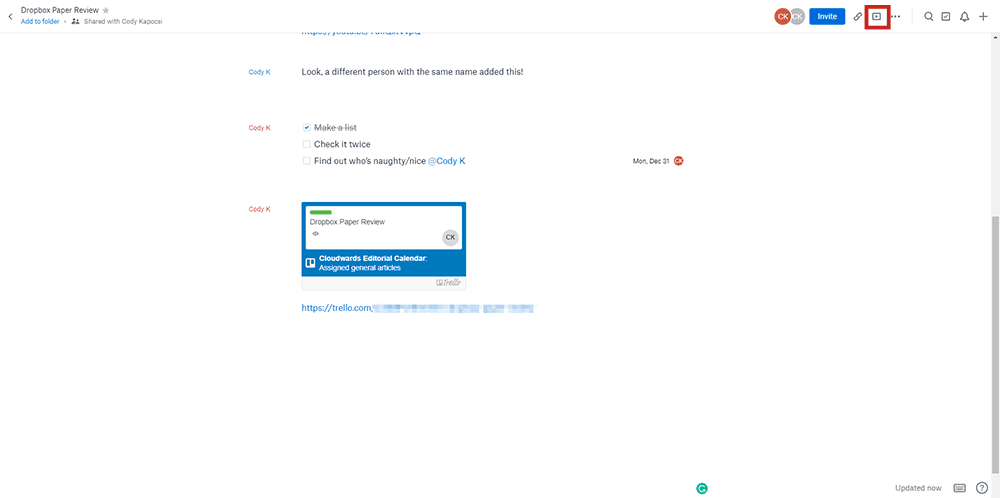
Task: Open the search magnifier icon
Action: [x=929, y=17]
